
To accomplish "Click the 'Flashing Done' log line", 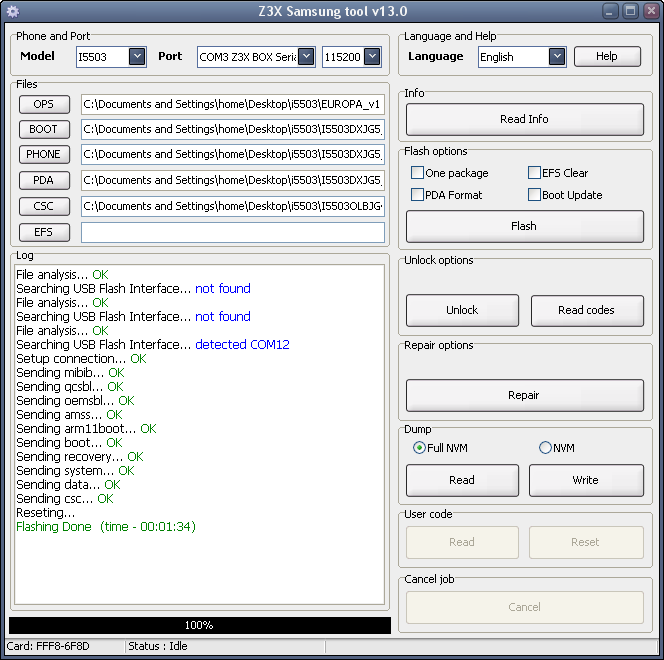I will tap(106, 527).
